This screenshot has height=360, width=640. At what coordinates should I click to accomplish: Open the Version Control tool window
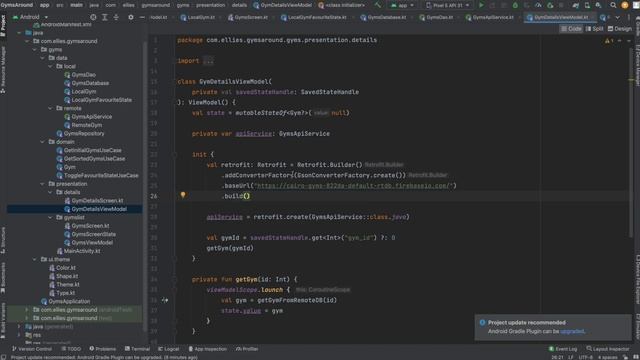pyautogui.click(x=32, y=349)
